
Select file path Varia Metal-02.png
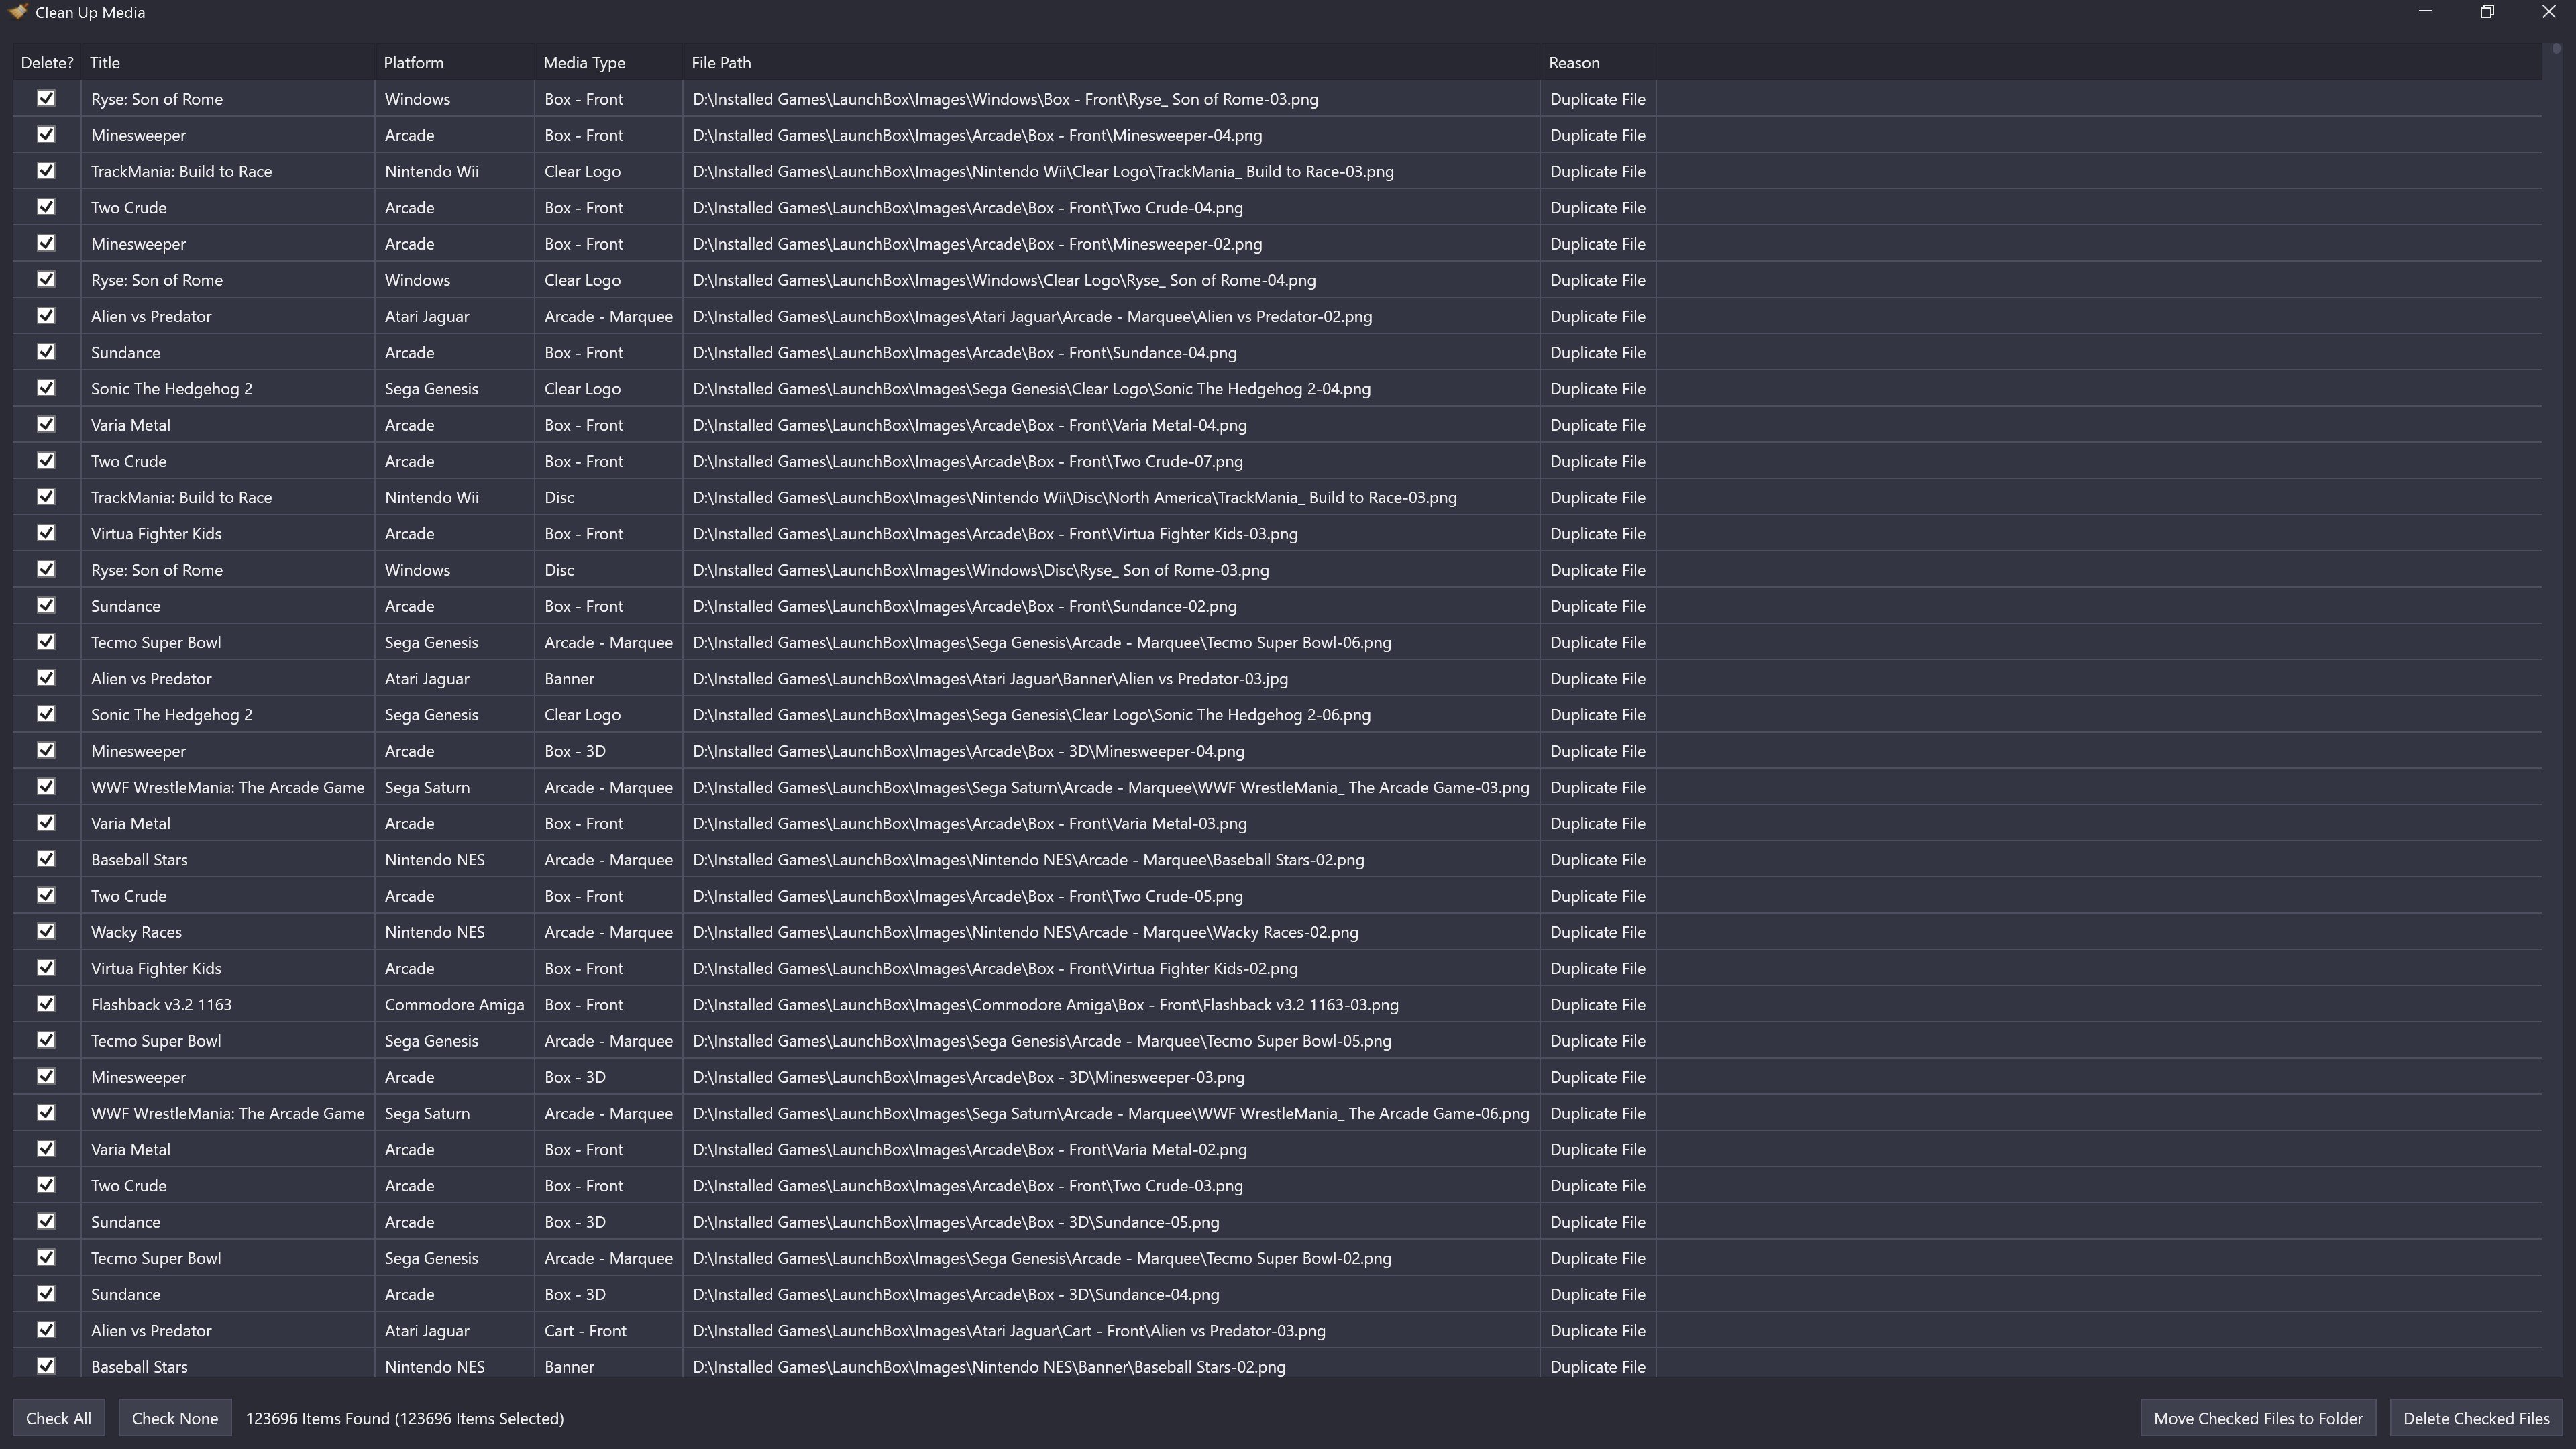(x=969, y=1149)
